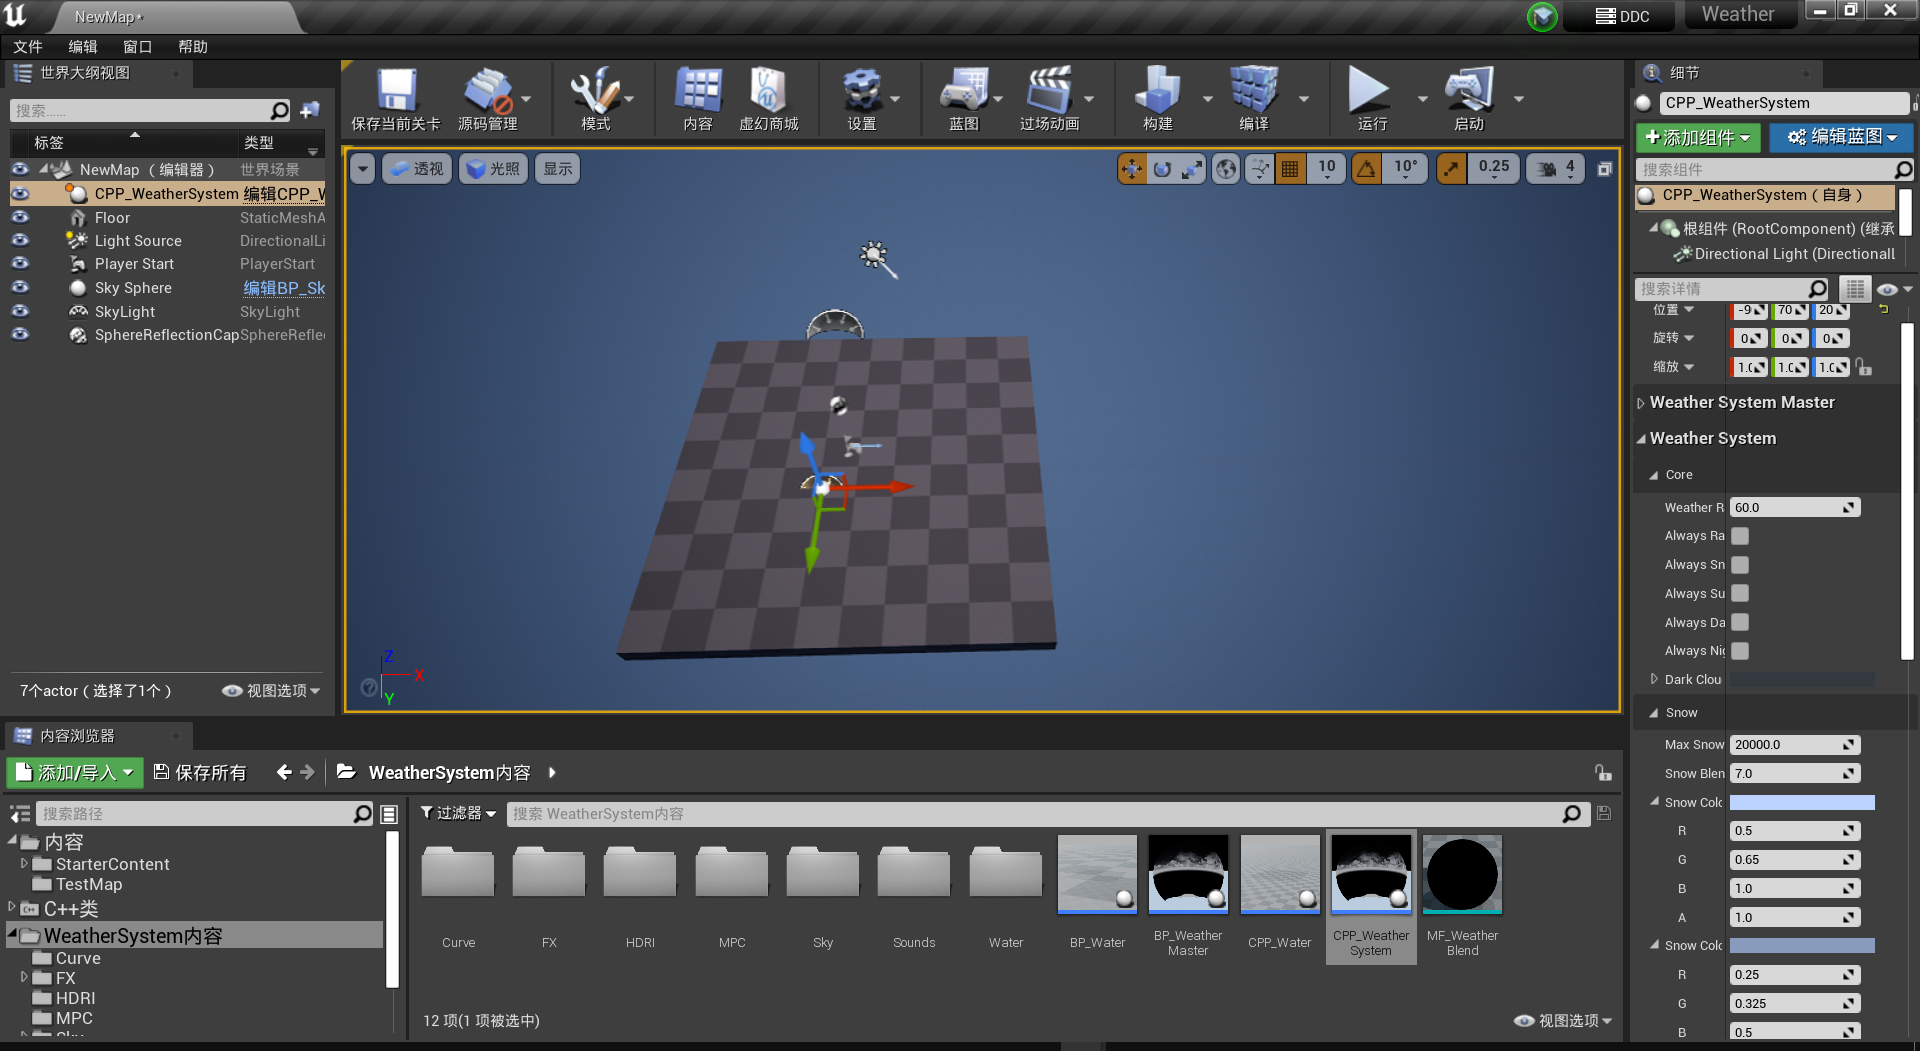The width and height of the screenshot is (1920, 1051).
Task: Toggle SkyLight visibility in World Outliner
Action: 19,311
